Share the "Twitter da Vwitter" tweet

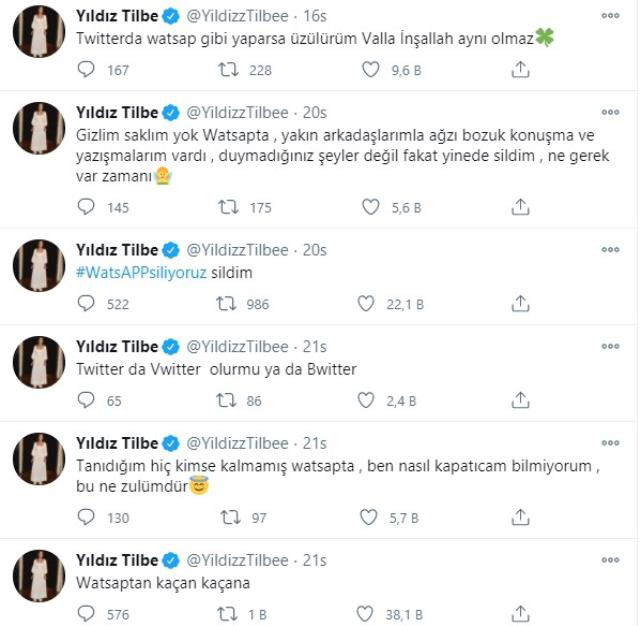pyautogui.click(x=519, y=400)
